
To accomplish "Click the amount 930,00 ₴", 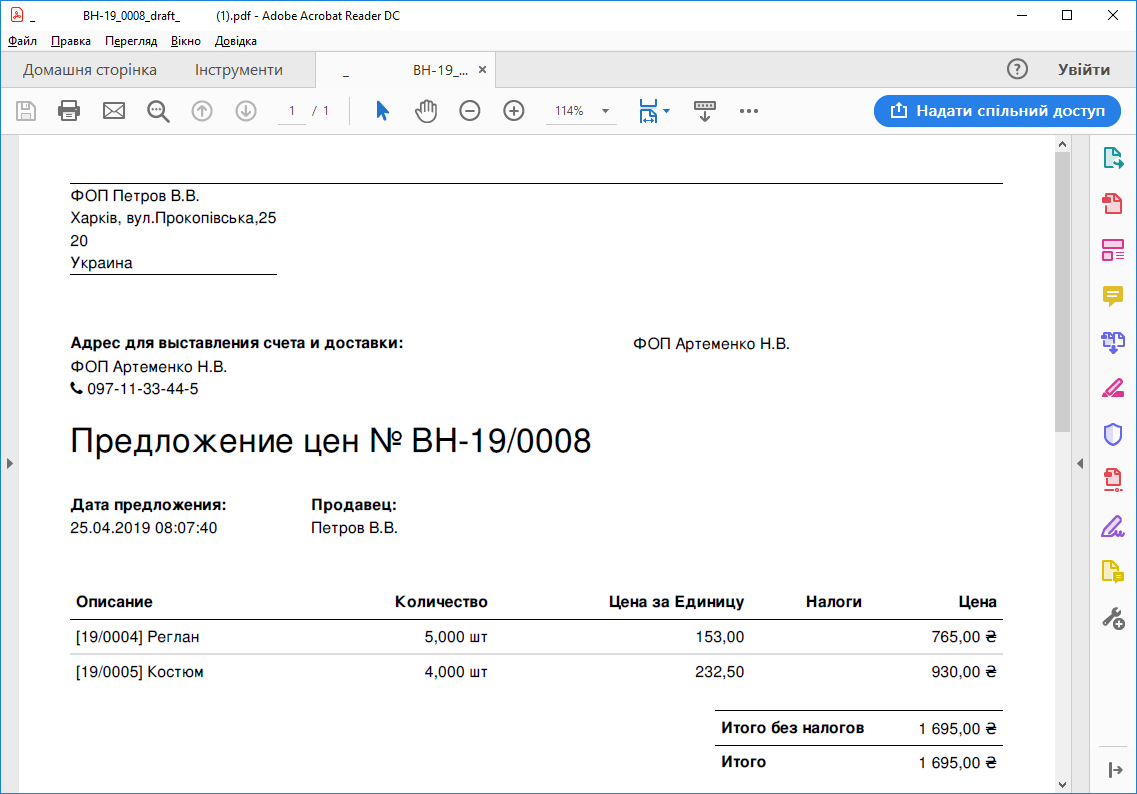I will pos(964,672).
